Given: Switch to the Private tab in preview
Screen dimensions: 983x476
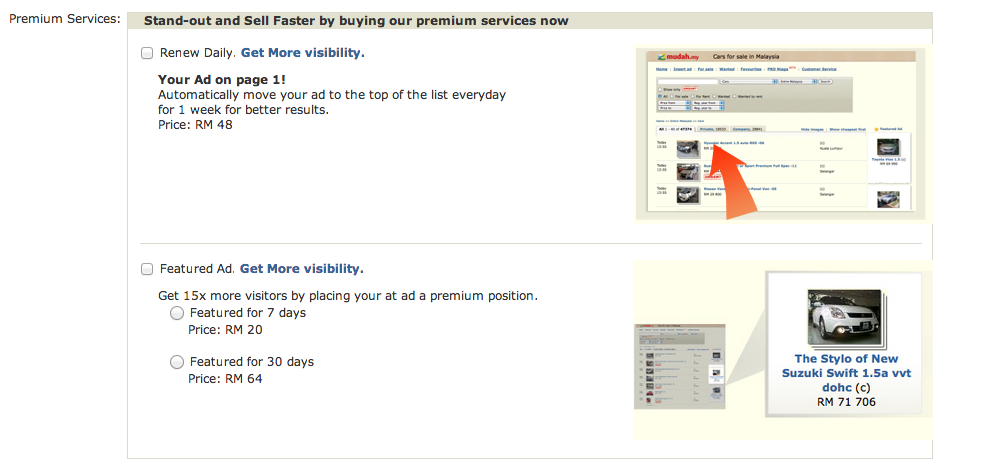Looking at the screenshot, I should pyautogui.click(x=713, y=129).
